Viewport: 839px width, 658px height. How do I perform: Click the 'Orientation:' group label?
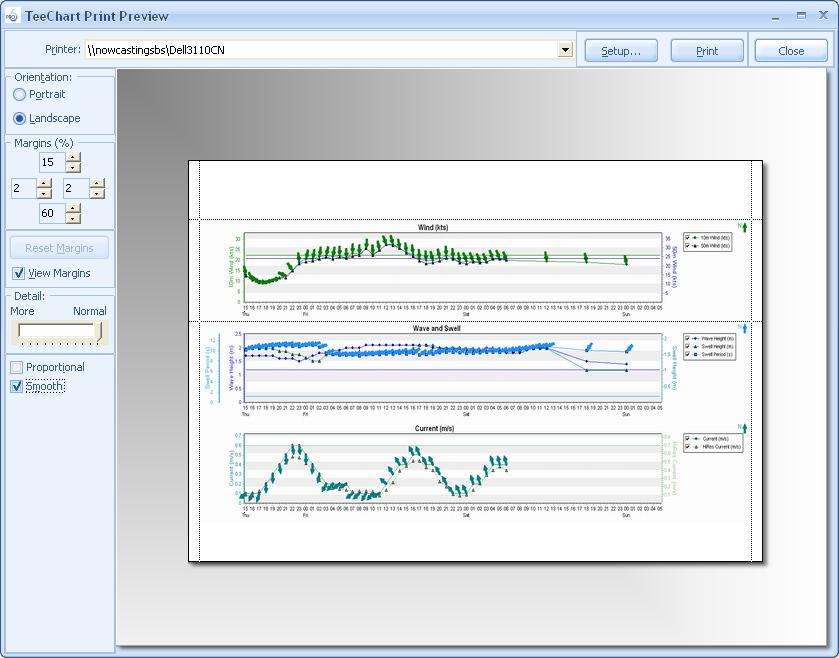click(x=43, y=77)
